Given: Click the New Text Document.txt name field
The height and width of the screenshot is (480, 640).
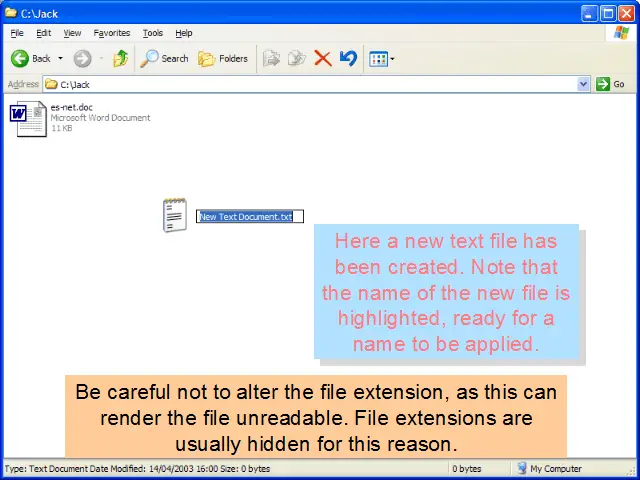Looking at the screenshot, I should pos(246,217).
